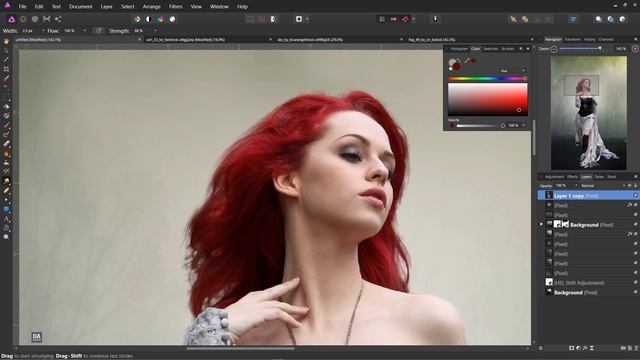Select the Flood Fill tool icon
The width and height of the screenshot is (640, 360).
pos(6,106)
